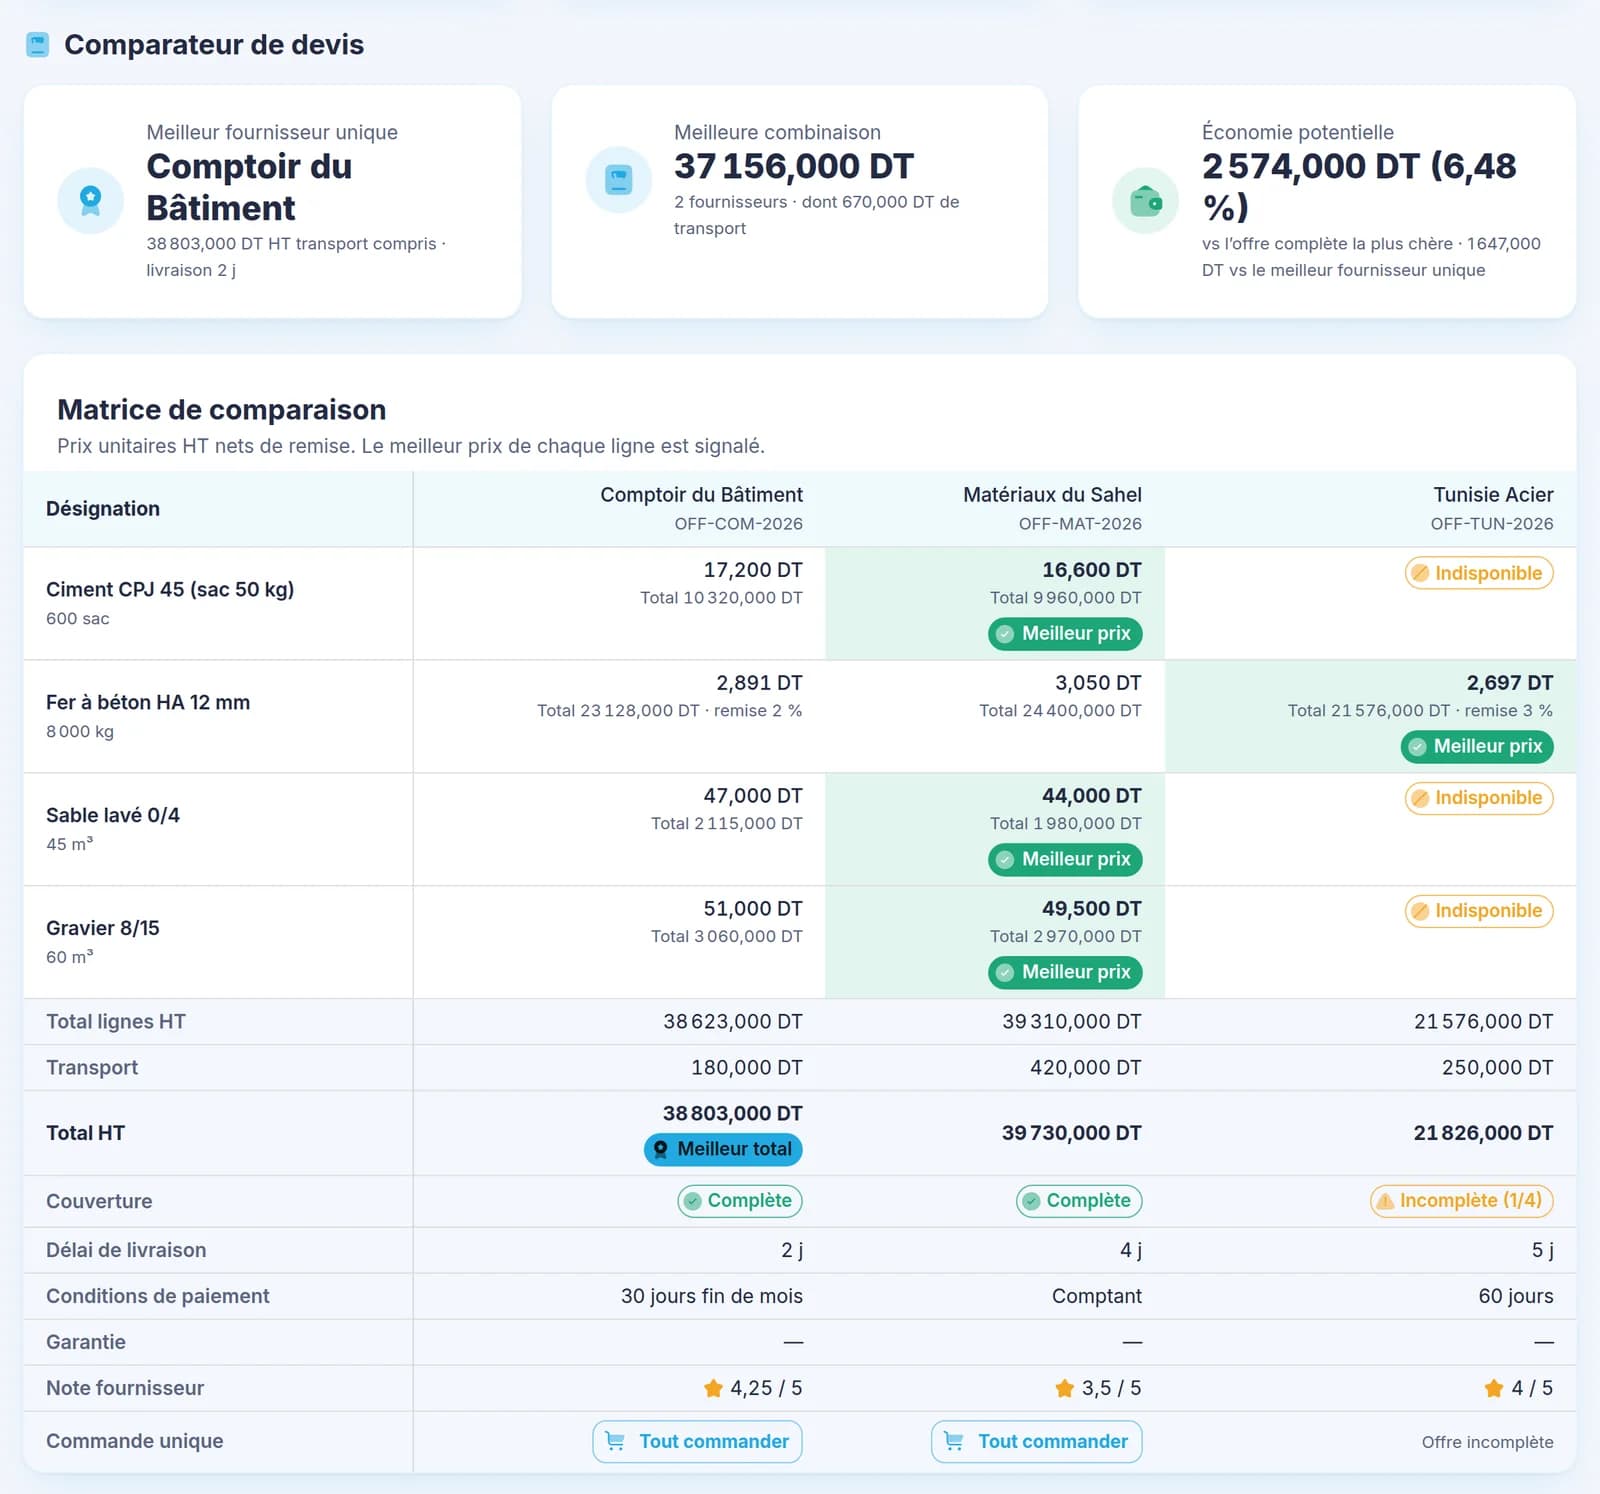1600x1494 pixels.
Task: Click the Offre incomplète note for Tunisie Acier
Action: [x=1488, y=1442]
